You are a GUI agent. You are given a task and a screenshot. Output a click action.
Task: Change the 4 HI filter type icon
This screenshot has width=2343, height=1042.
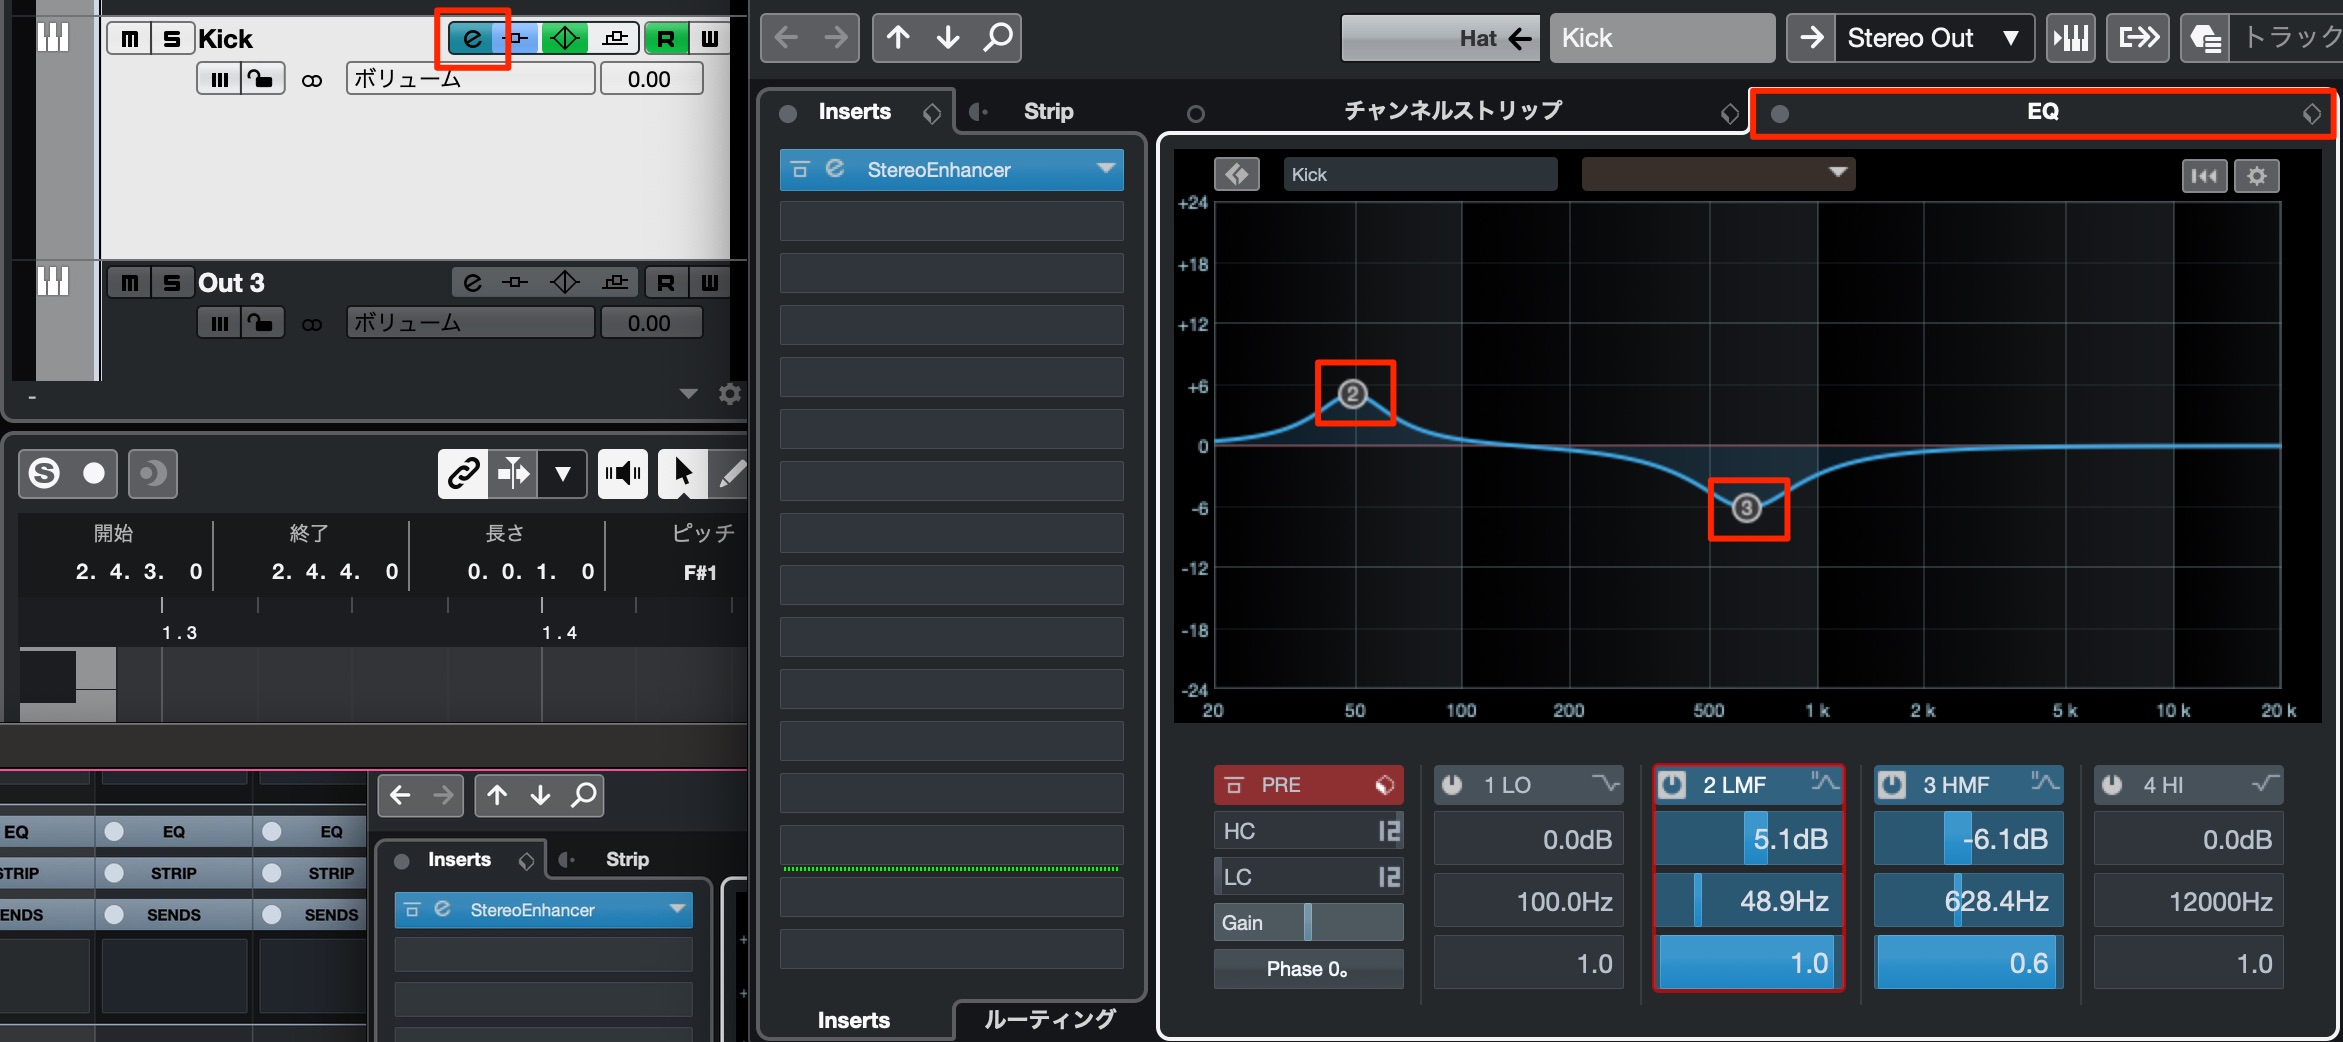pos(2265,783)
